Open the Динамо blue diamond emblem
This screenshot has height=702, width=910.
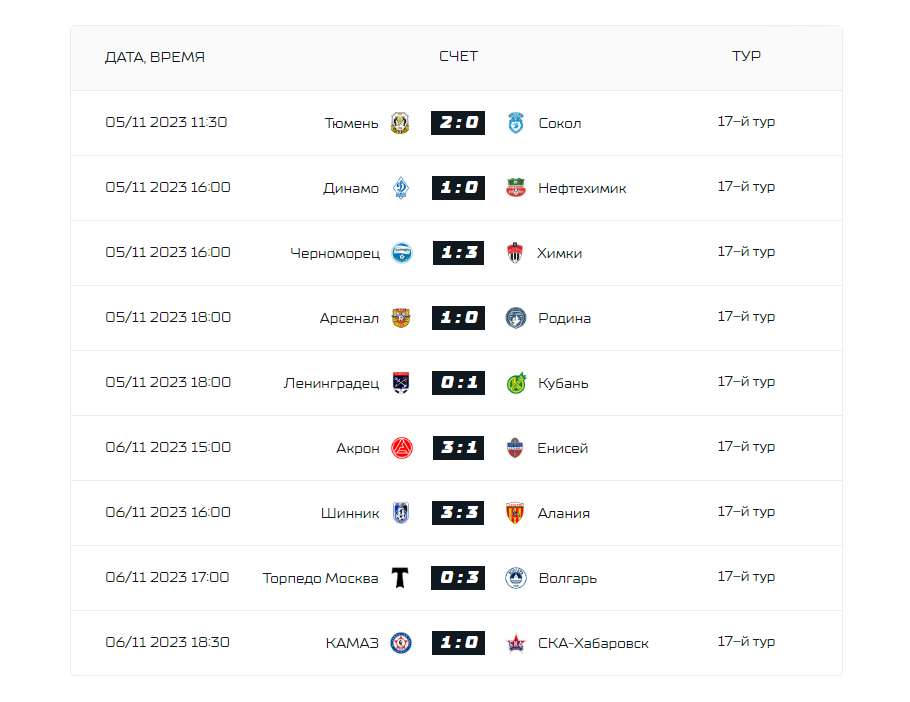point(401,188)
